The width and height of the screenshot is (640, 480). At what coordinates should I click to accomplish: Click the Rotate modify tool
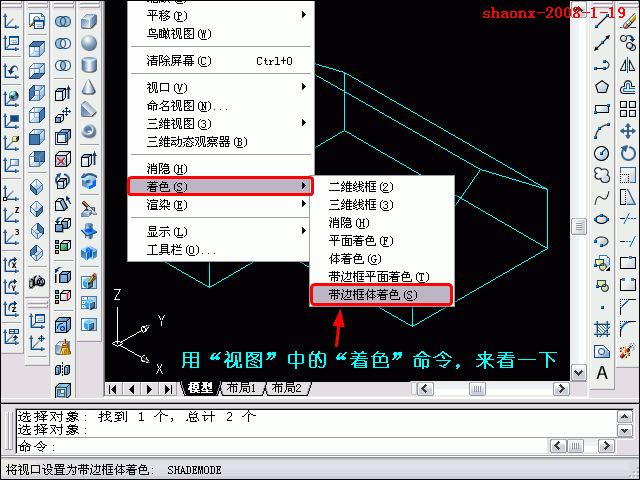[628, 153]
